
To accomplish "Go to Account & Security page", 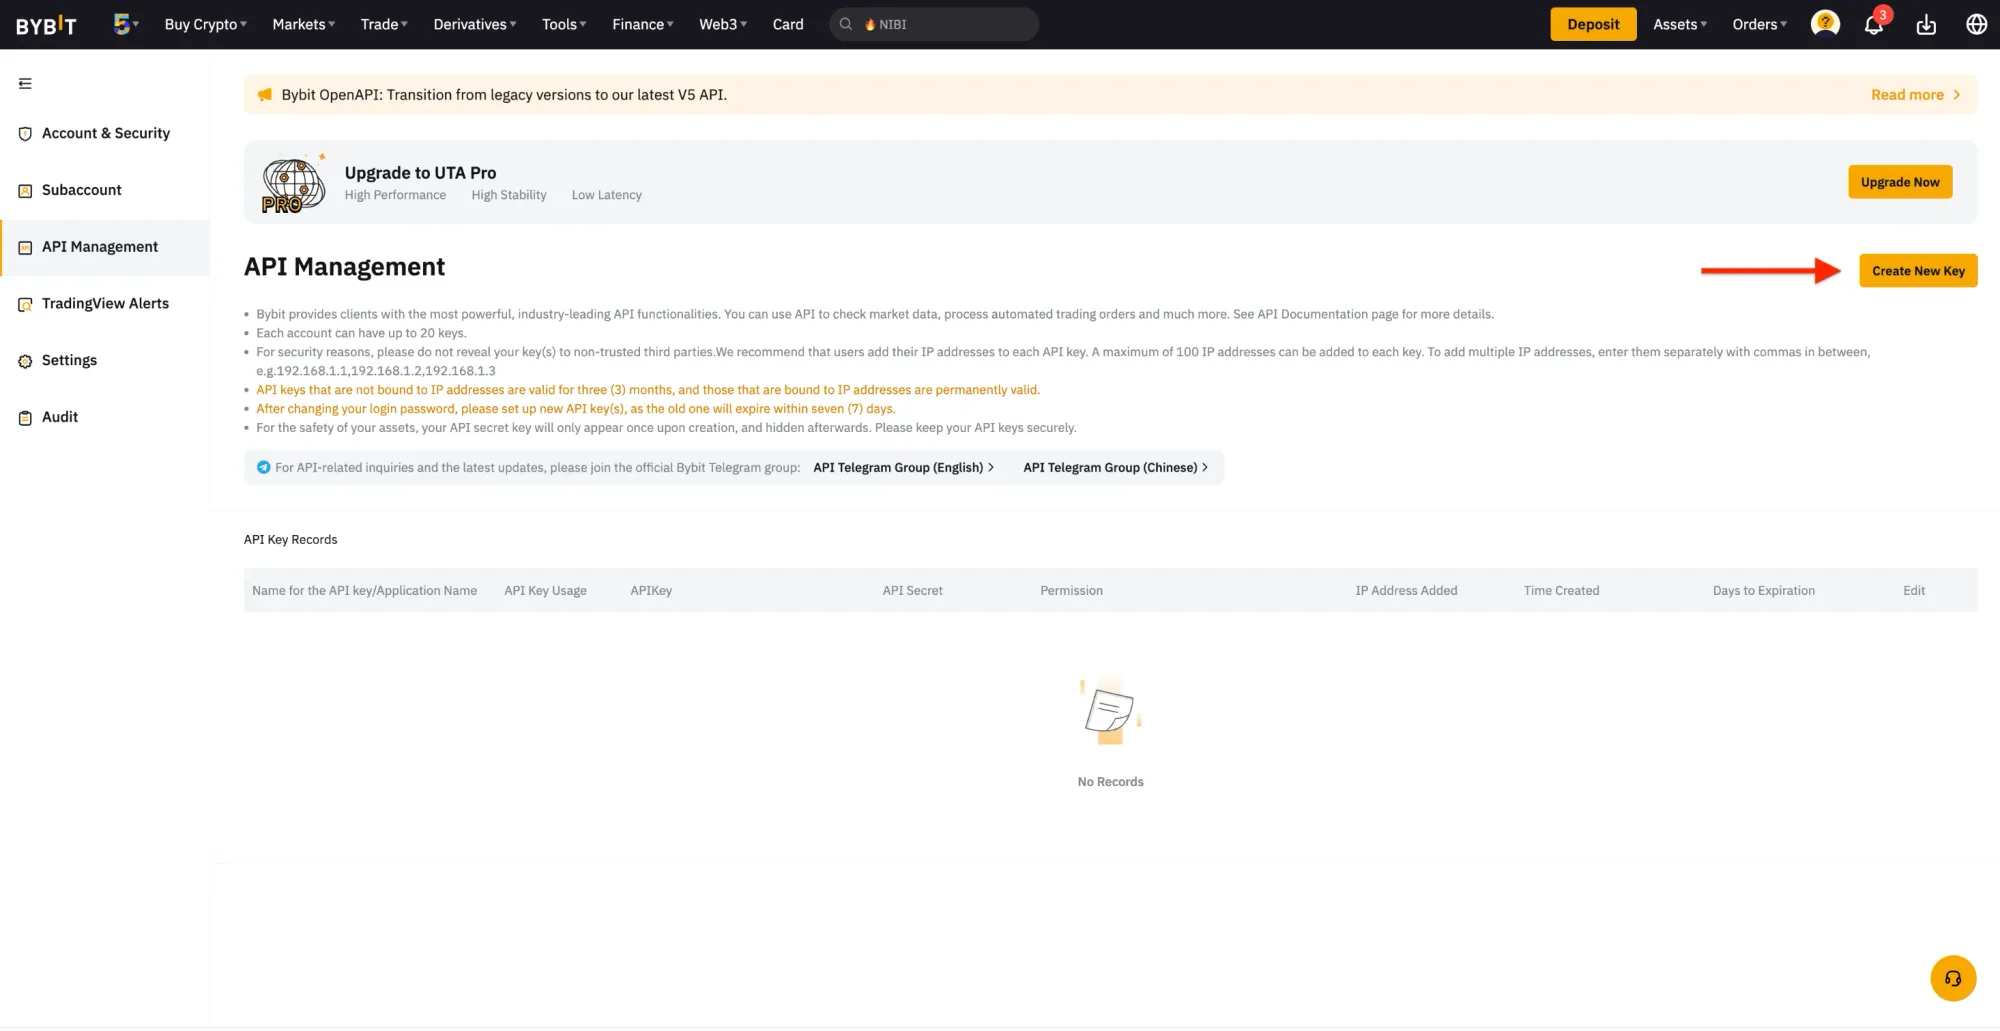I will 105,134.
